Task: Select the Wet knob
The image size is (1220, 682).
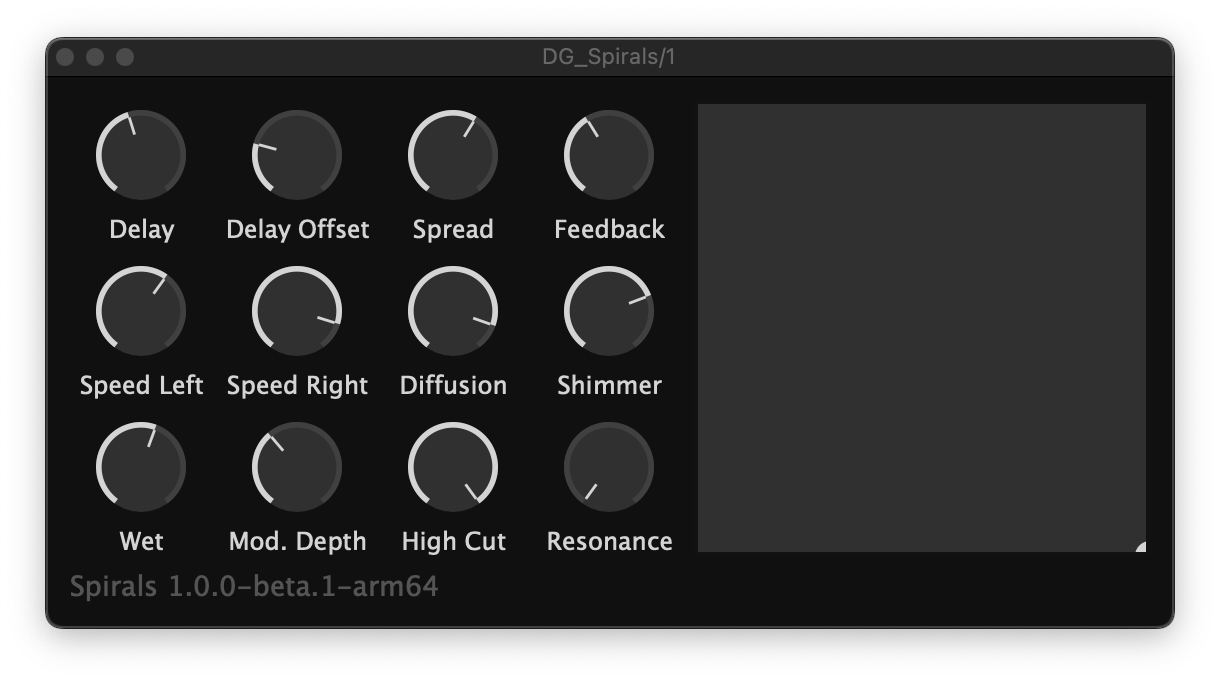Action: tap(141, 467)
